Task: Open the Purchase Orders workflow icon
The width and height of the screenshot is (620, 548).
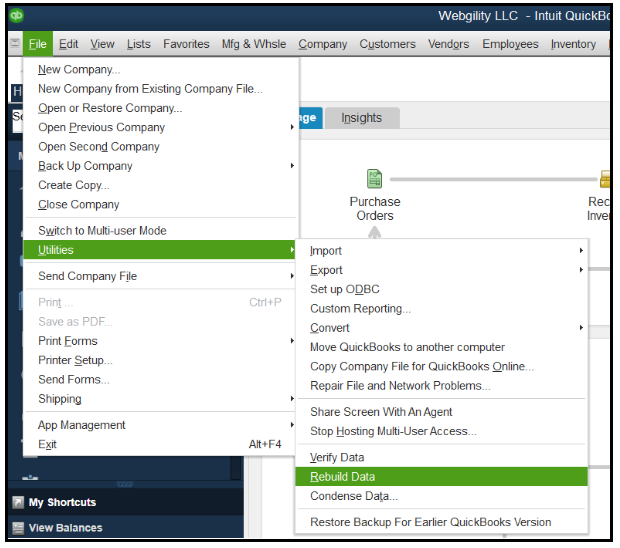Action: click(374, 180)
